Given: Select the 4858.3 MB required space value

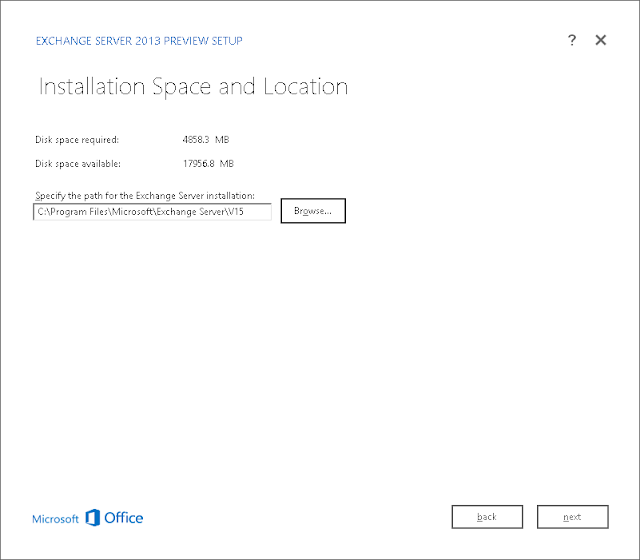Looking at the screenshot, I should coord(206,140).
